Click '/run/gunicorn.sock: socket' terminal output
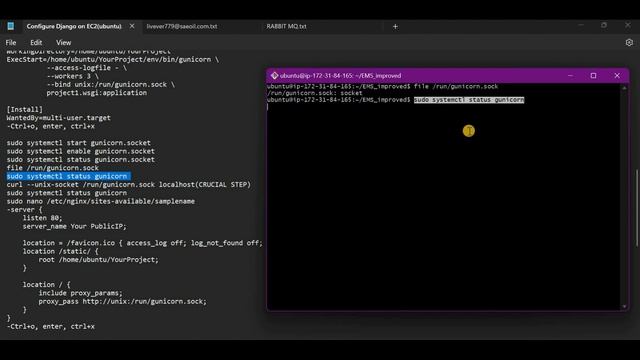 pyautogui.click(x=314, y=93)
